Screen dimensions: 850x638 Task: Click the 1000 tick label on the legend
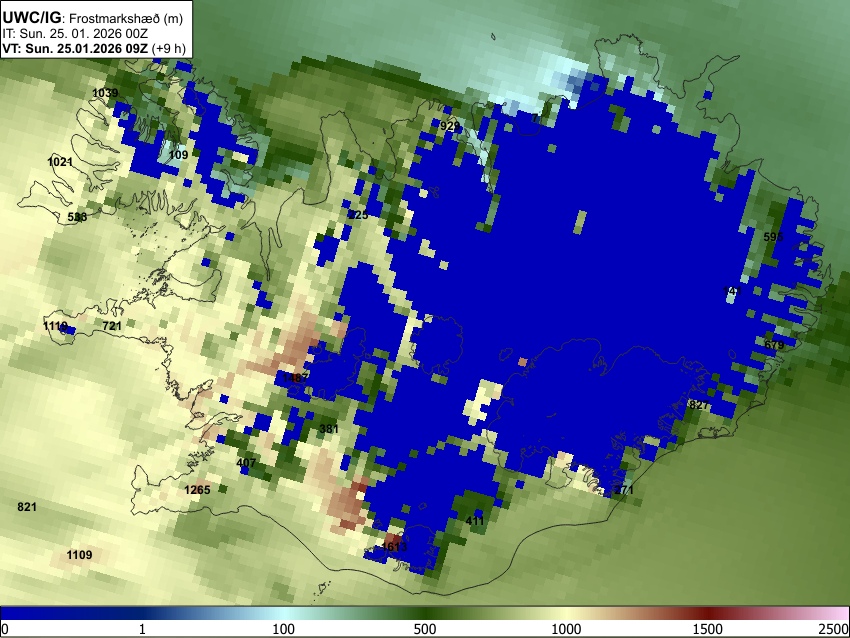coord(566,629)
